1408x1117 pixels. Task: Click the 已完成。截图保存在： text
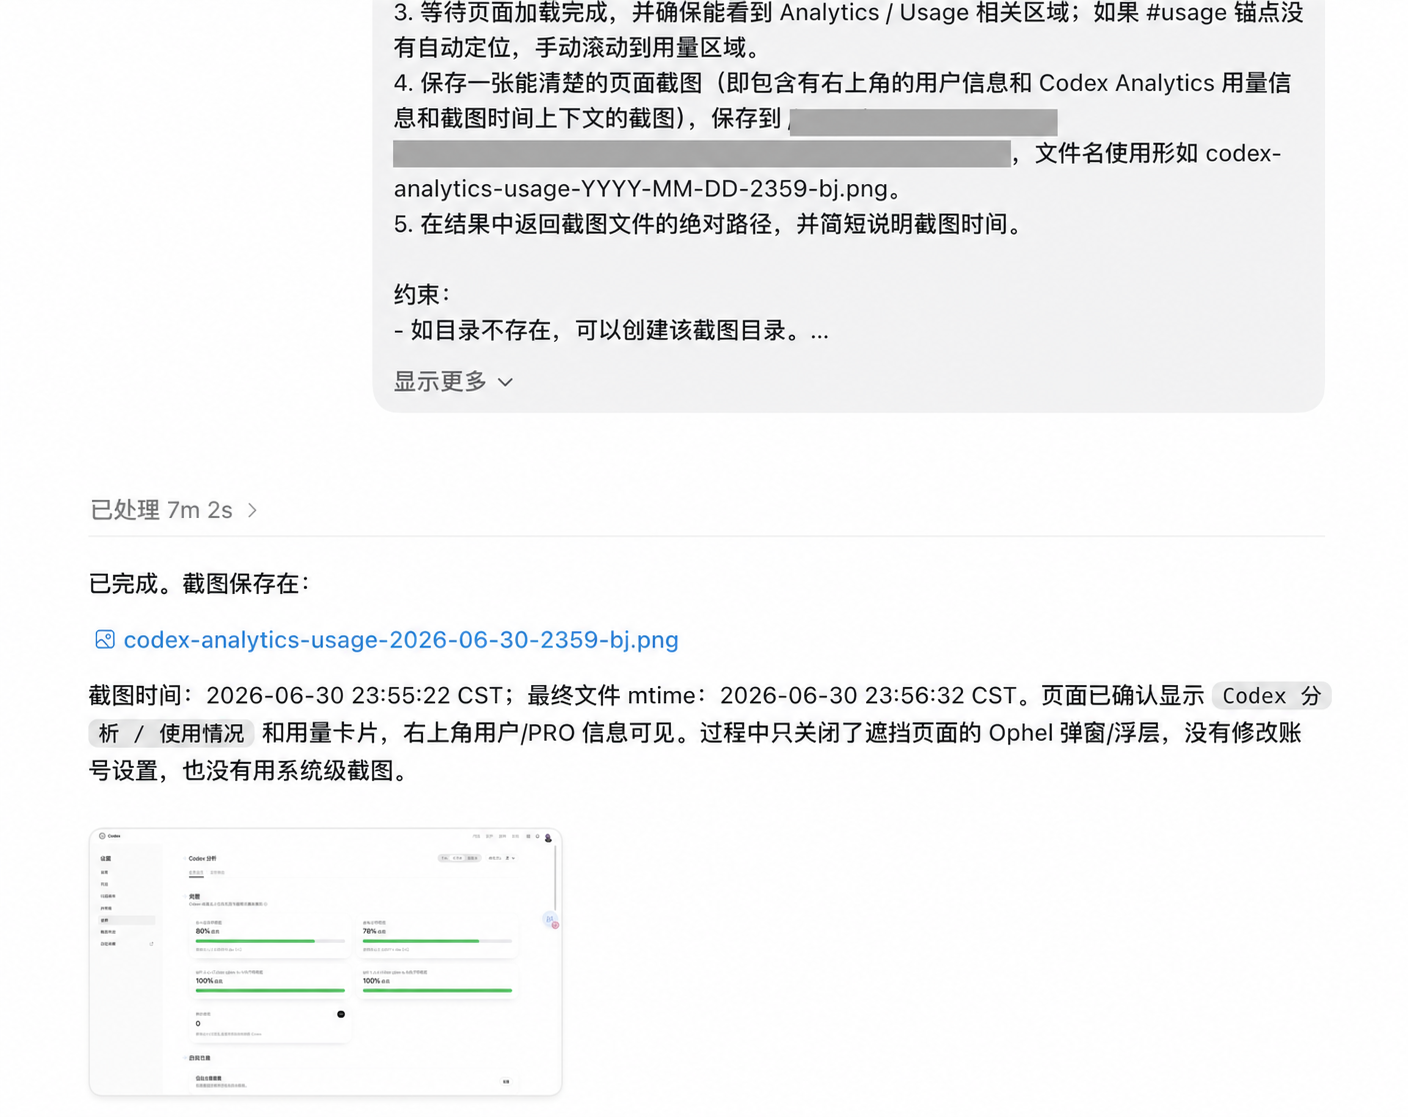point(200,584)
